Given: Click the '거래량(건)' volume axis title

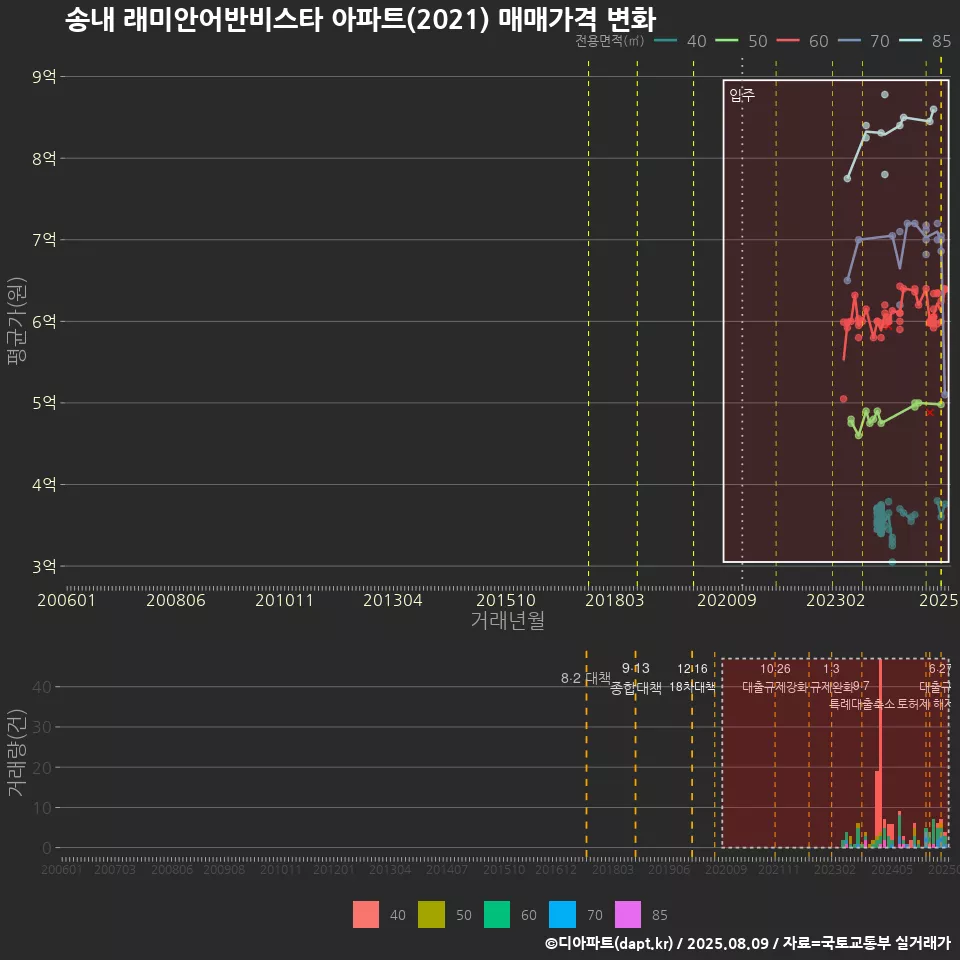Looking at the screenshot, I should [17, 752].
